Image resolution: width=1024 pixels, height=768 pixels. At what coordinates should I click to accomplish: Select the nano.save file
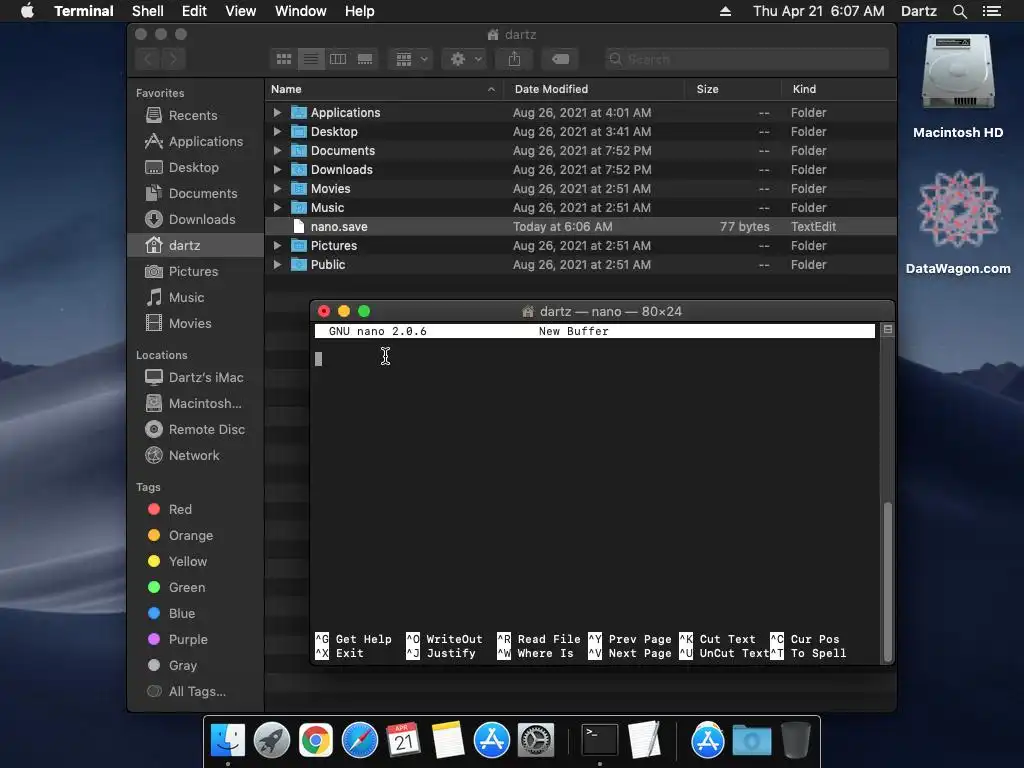581,227
